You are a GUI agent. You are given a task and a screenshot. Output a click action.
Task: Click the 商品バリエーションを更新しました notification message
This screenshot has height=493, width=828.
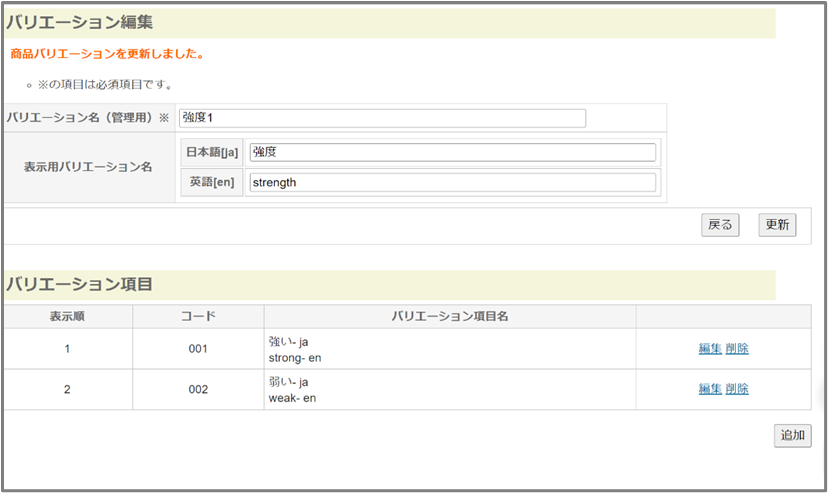107,54
